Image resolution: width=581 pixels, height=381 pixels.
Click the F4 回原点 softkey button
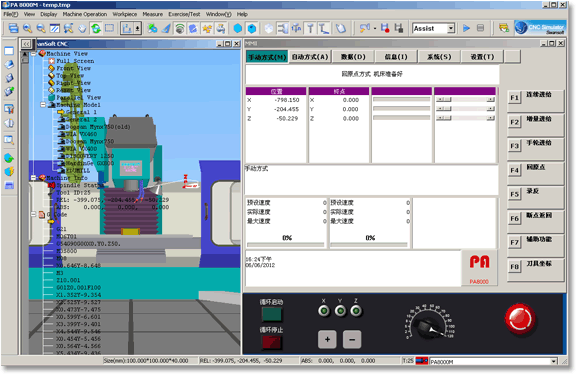(535, 170)
